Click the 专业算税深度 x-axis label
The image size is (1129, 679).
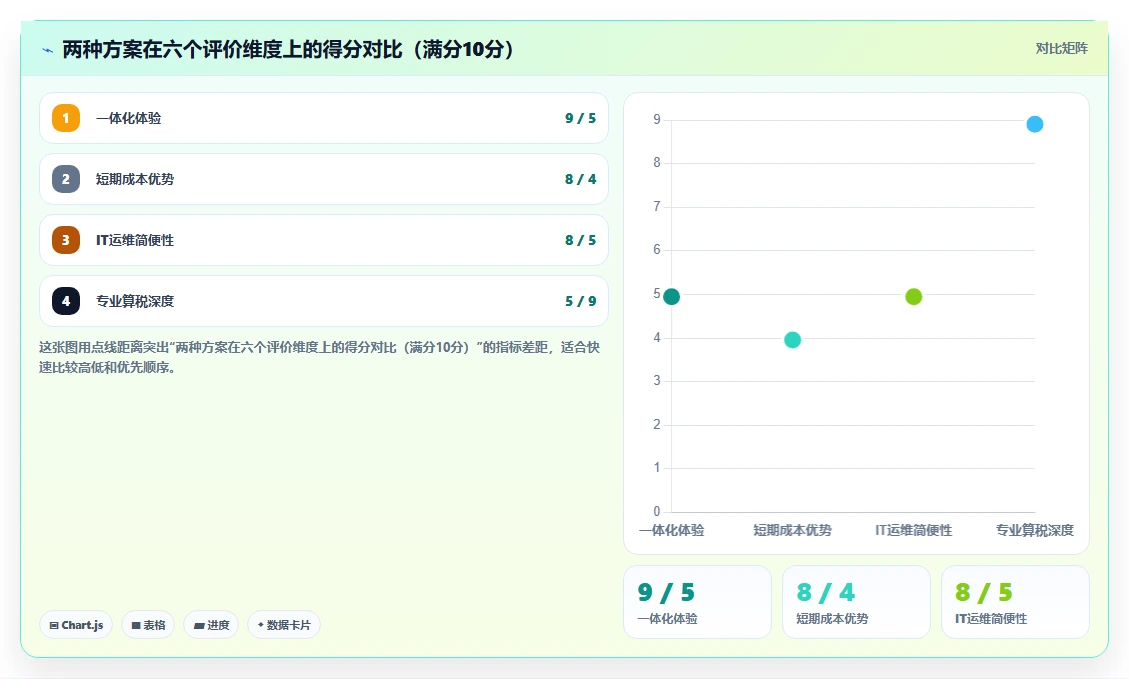tap(1035, 531)
